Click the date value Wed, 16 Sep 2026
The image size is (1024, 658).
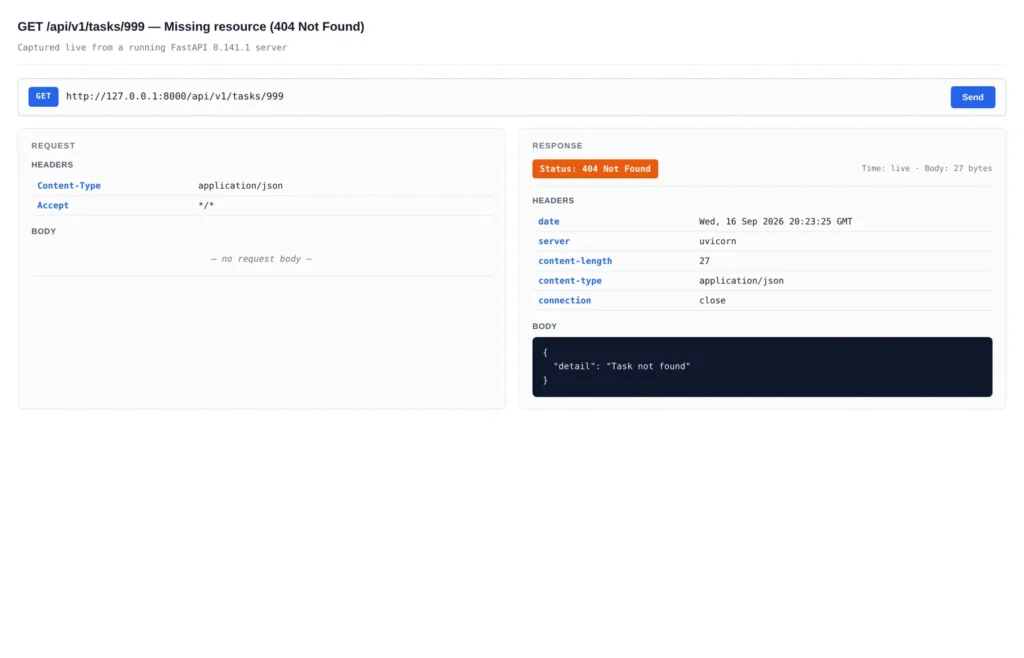(x=775, y=221)
